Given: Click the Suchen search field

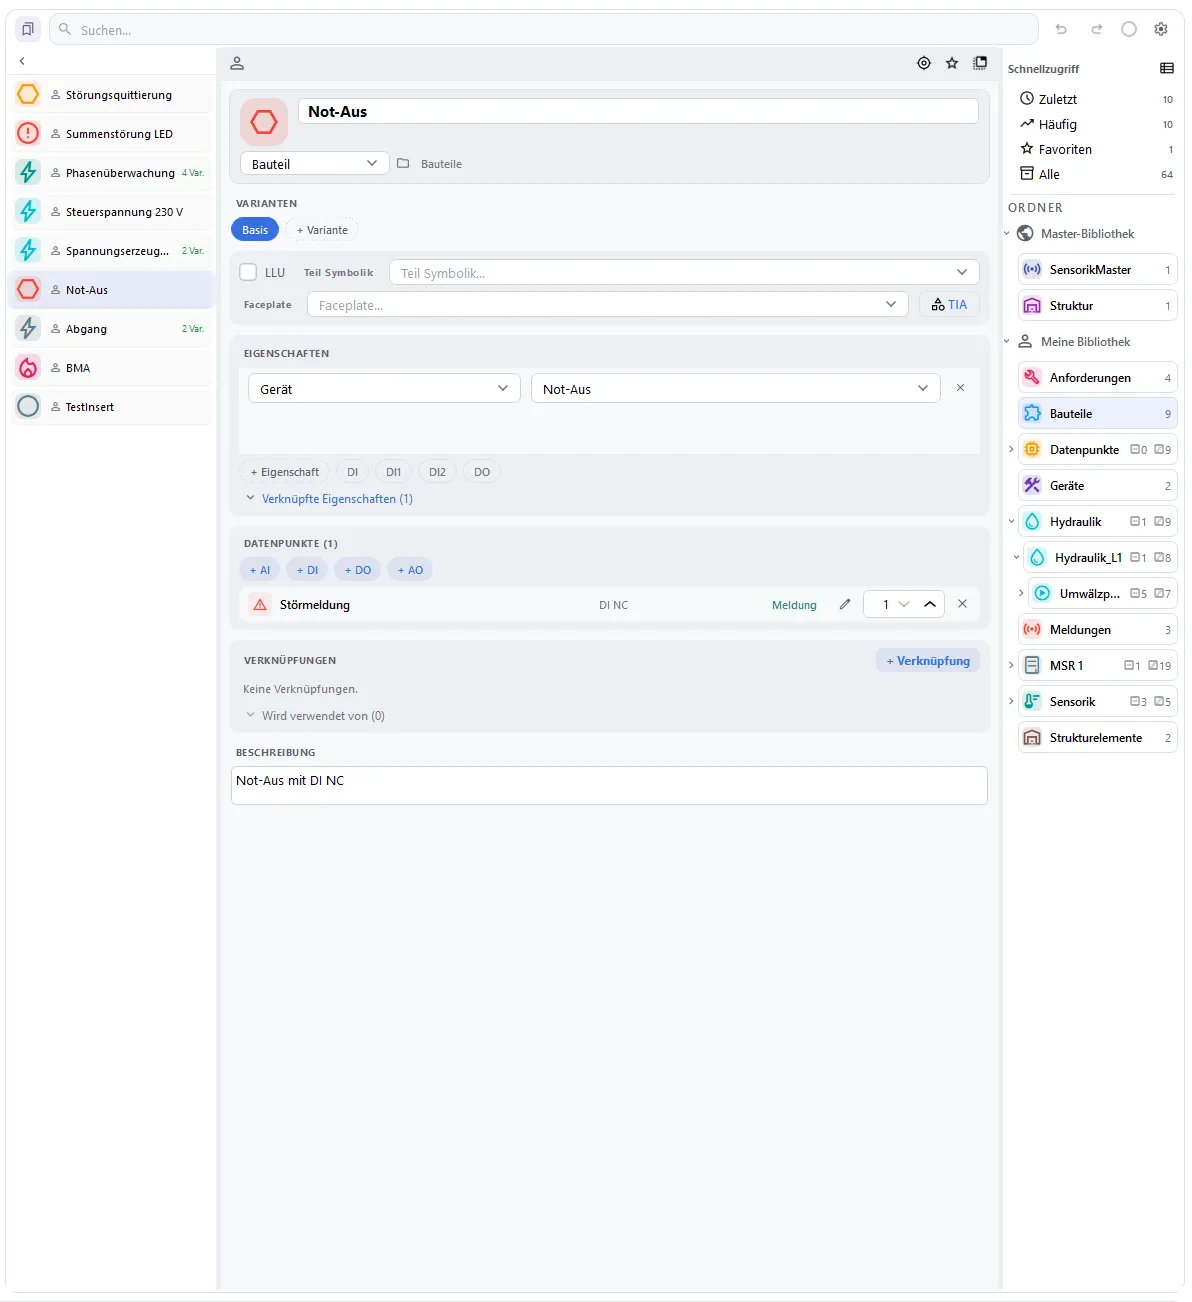Looking at the screenshot, I should (x=544, y=29).
